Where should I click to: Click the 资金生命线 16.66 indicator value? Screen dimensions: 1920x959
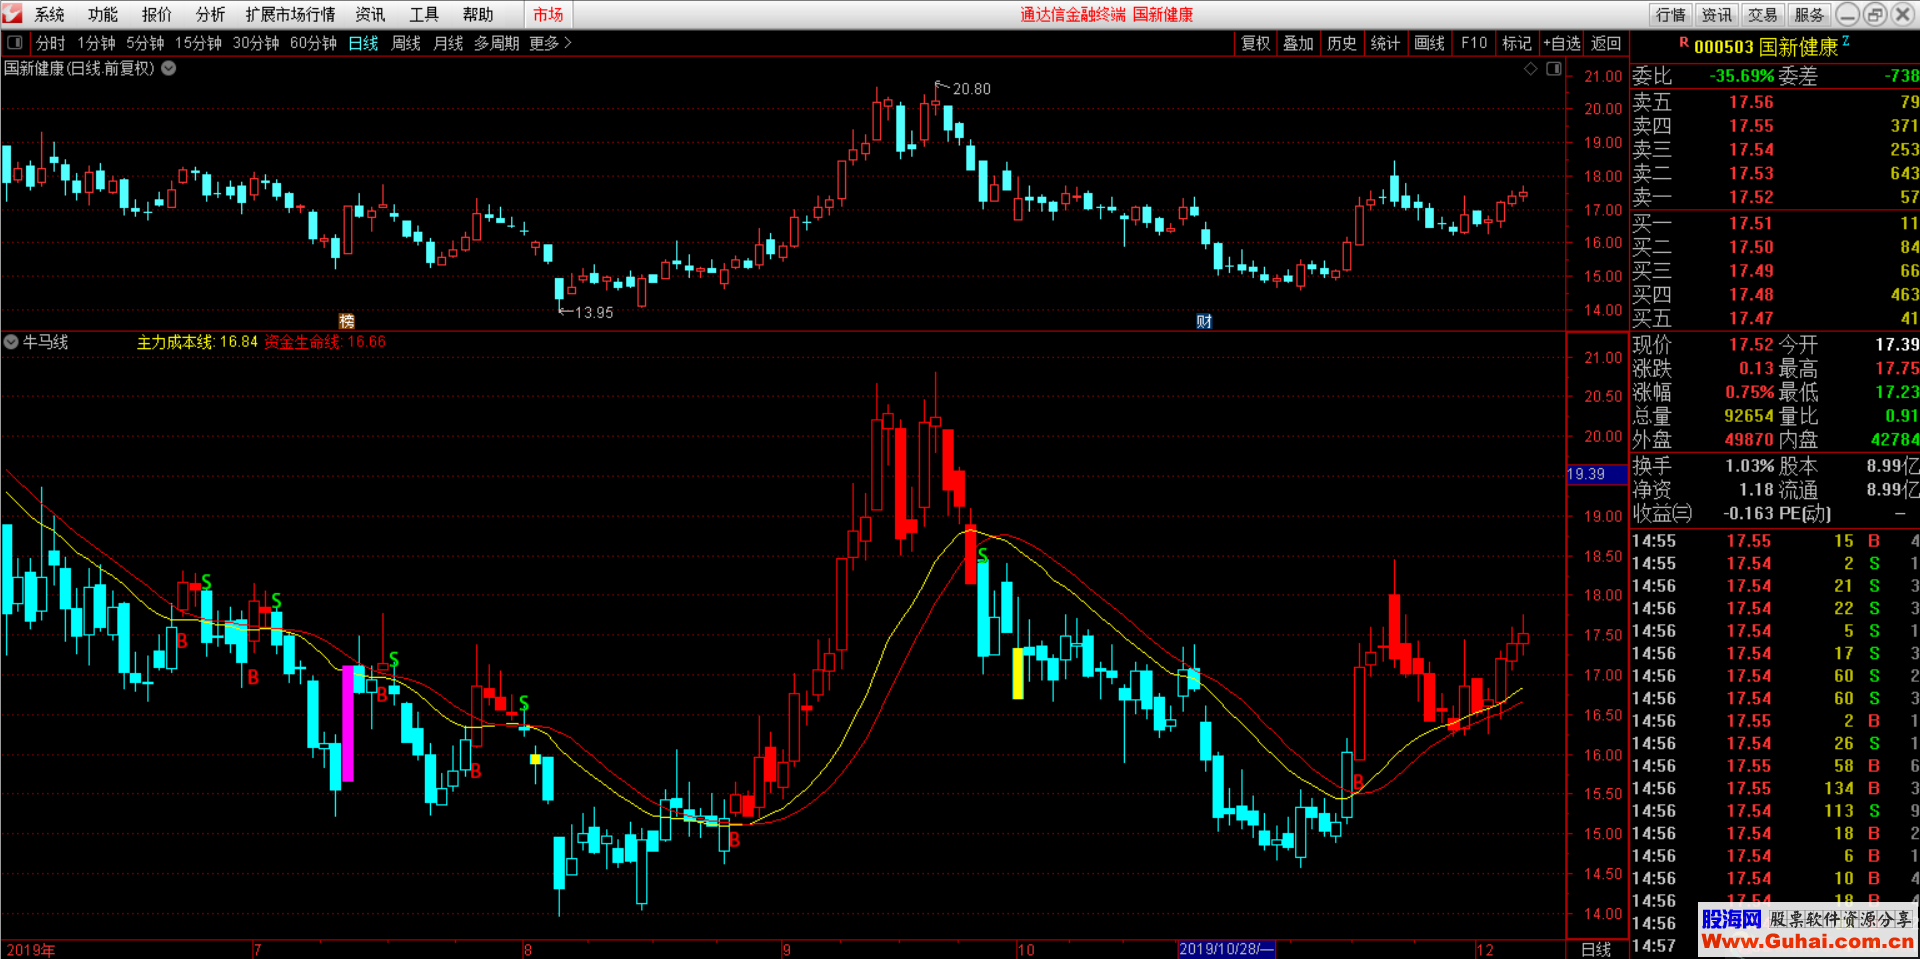coord(325,342)
